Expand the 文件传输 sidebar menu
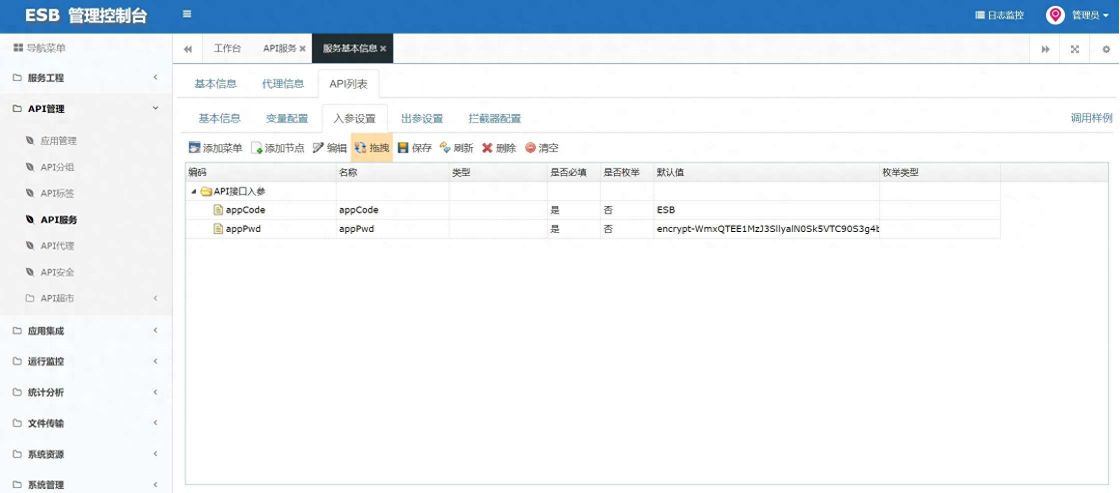This screenshot has height=493, width=1120. click(86, 423)
